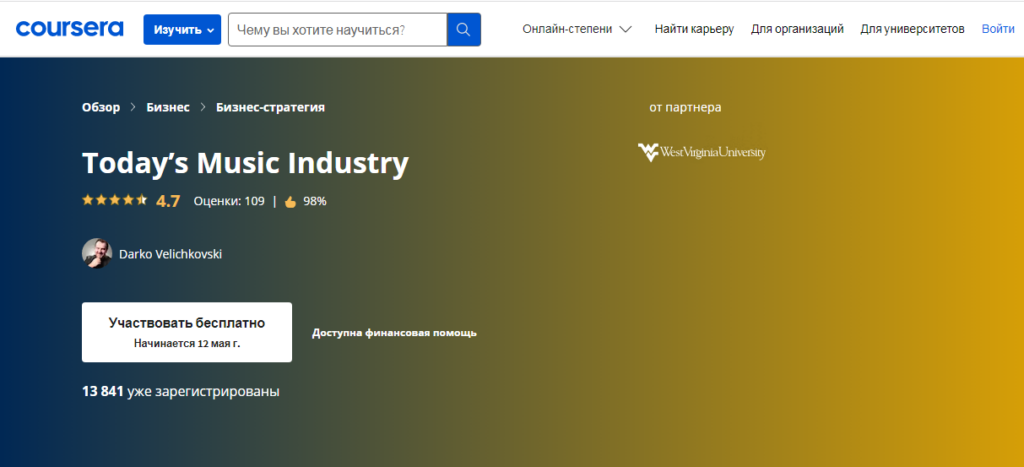Go to Для организаций page
Image resolution: width=1024 pixels, height=467 pixels.
[x=797, y=29]
